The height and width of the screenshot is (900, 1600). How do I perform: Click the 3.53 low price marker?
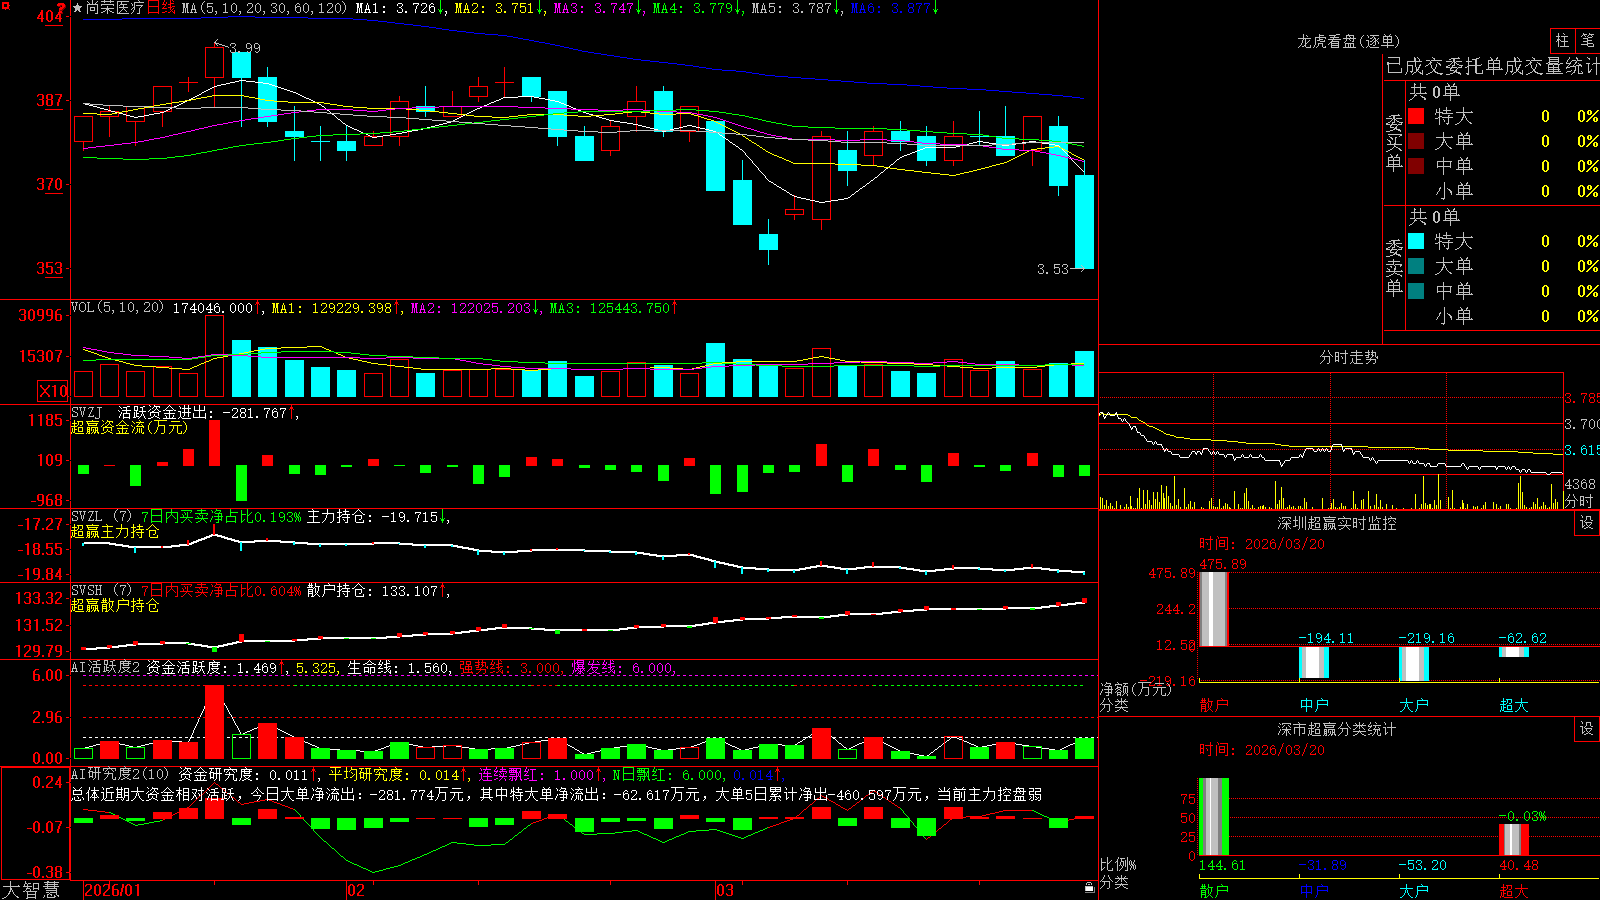pos(1053,269)
